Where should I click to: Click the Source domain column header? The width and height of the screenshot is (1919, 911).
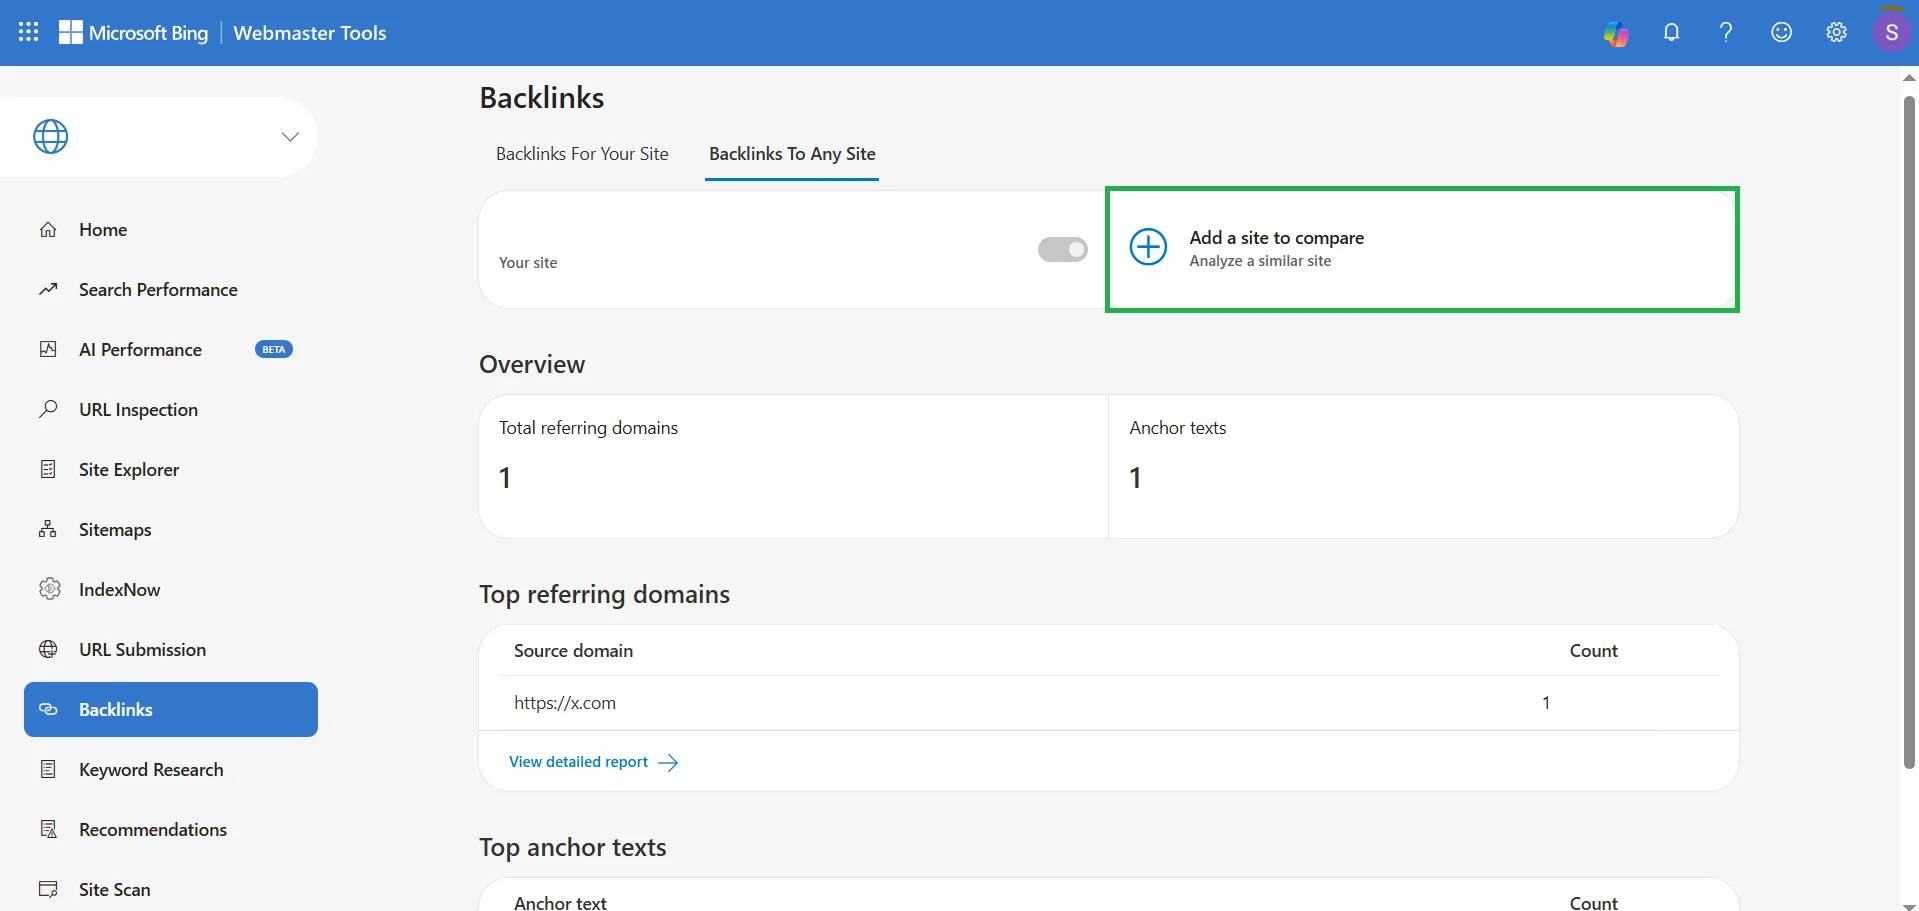point(573,651)
